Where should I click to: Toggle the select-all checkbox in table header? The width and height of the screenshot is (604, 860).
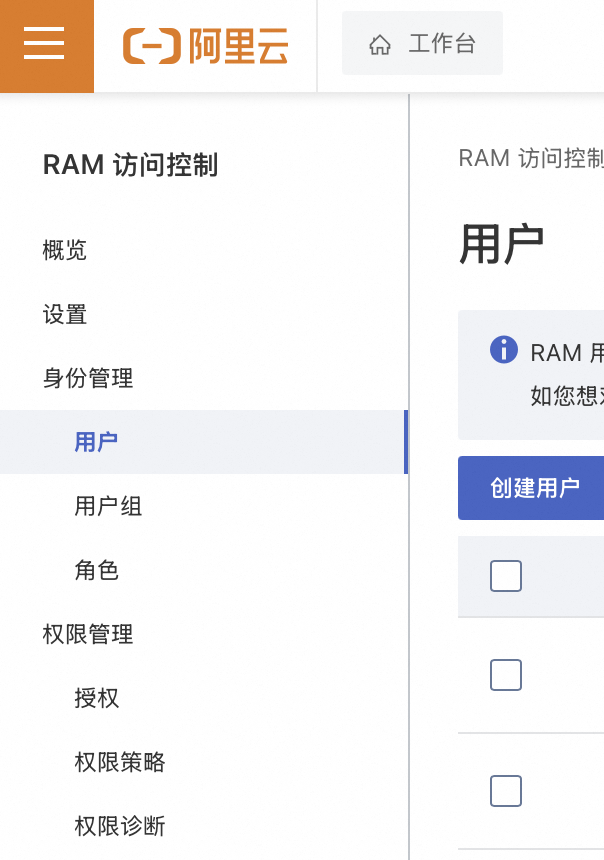pos(506,576)
